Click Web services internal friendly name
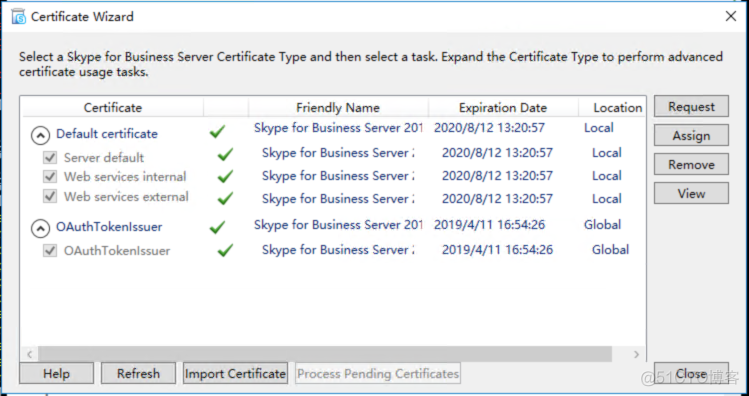This screenshot has width=749, height=396. pyautogui.click(x=338, y=176)
